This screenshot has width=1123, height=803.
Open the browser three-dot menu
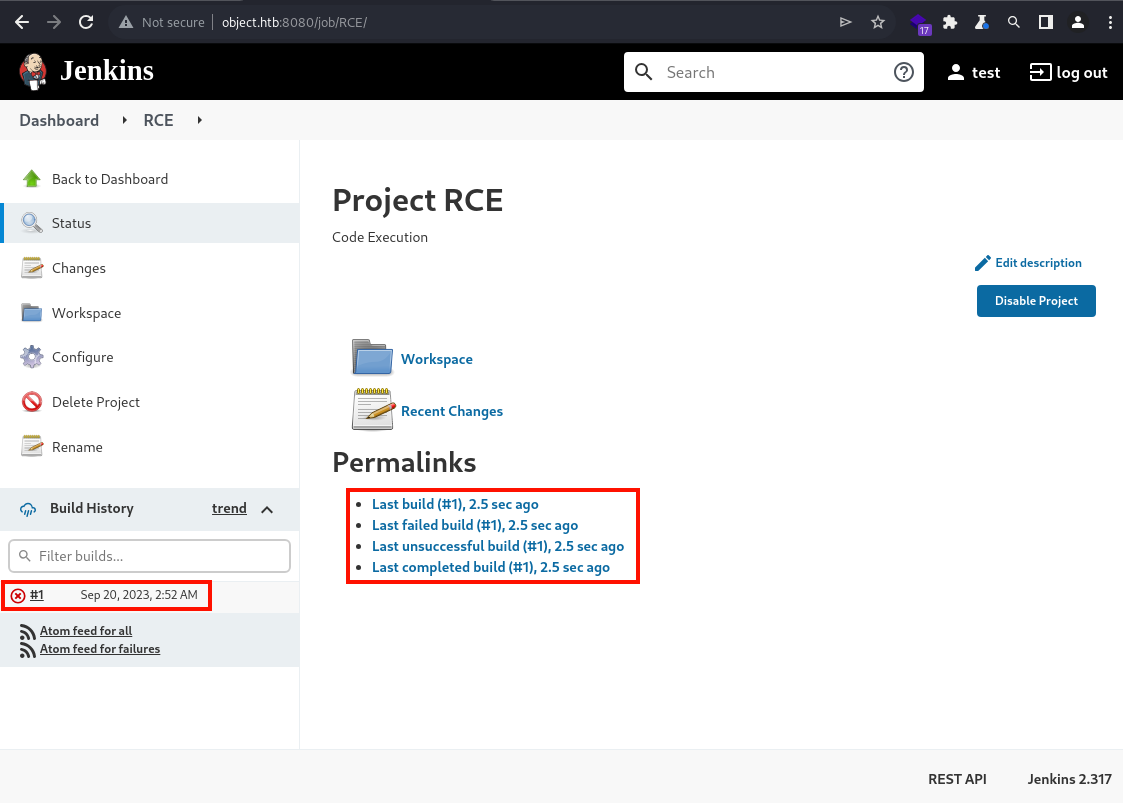1110,22
